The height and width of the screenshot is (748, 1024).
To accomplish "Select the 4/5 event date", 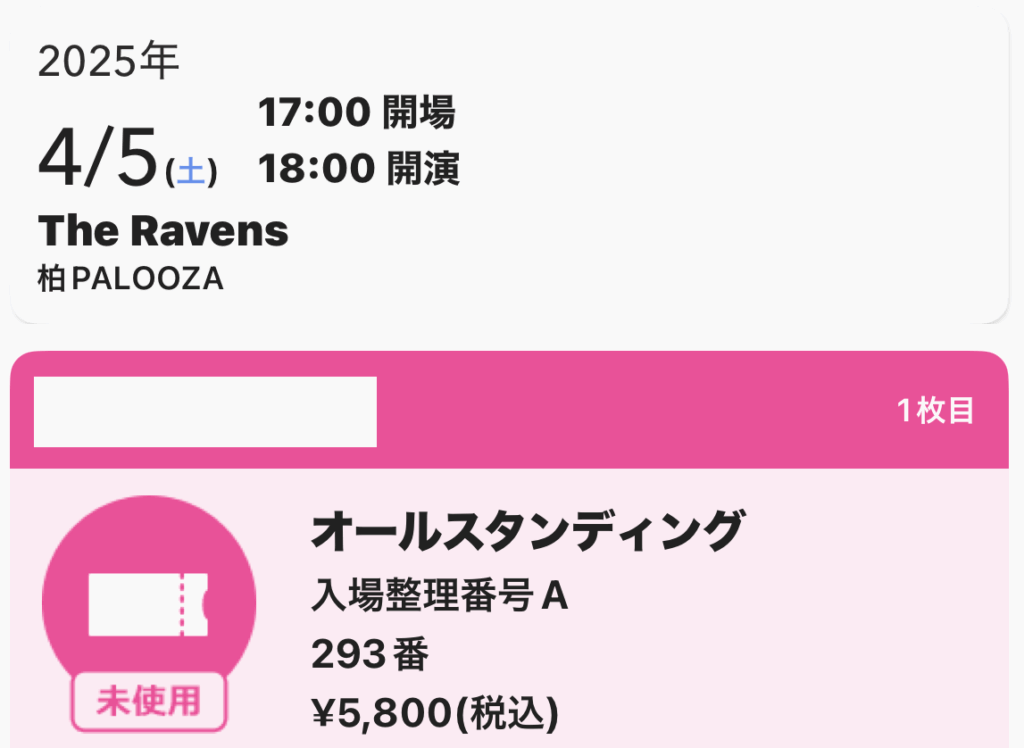I will 98,157.
